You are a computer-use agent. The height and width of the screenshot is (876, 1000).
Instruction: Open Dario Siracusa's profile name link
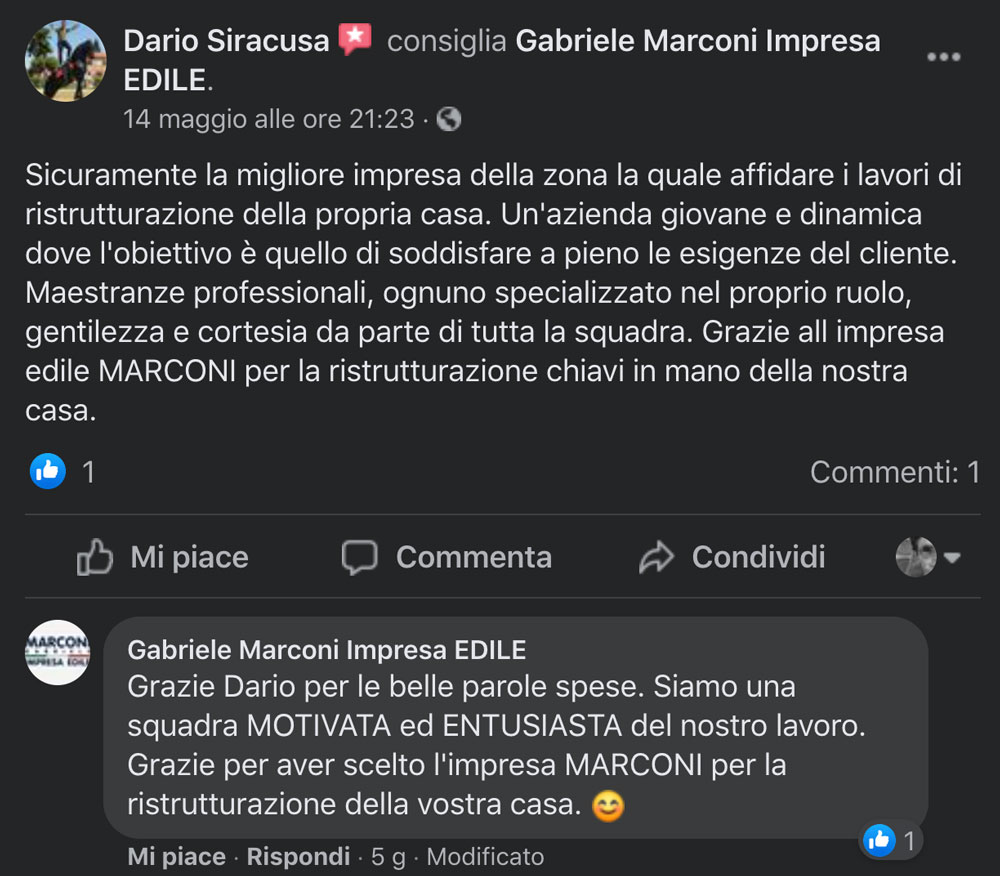point(226,41)
